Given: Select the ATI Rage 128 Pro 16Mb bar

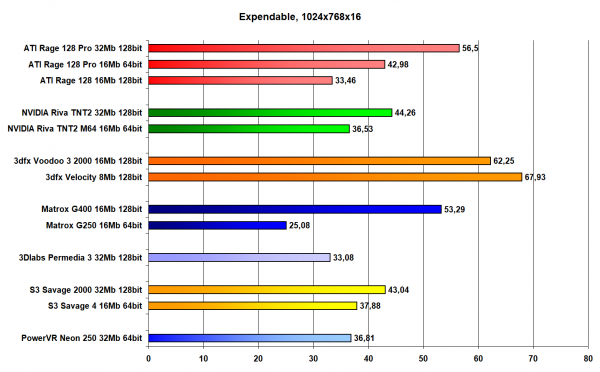Looking at the screenshot, I should 267,64.
